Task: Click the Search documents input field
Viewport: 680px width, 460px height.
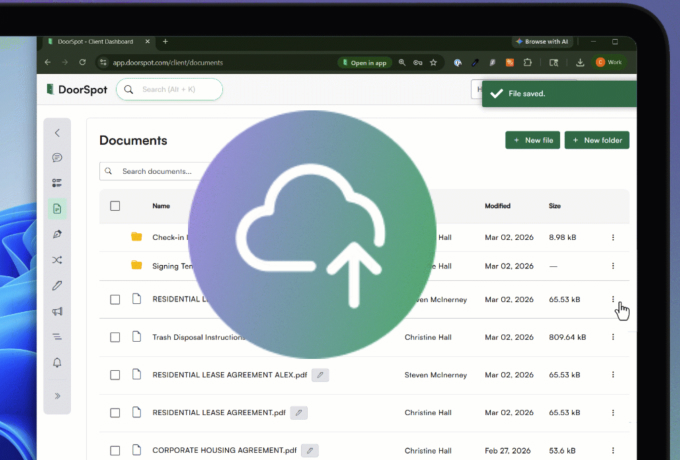Action: tap(160, 171)
